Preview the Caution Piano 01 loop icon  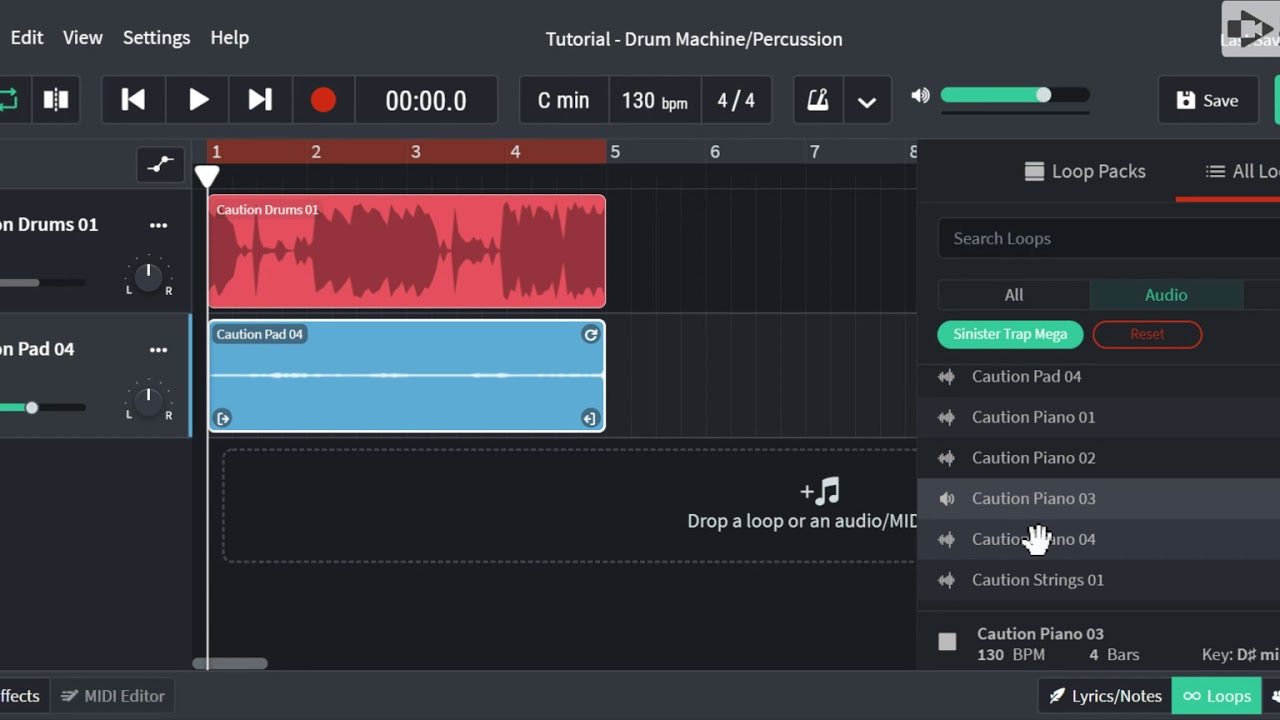(946, 417)
